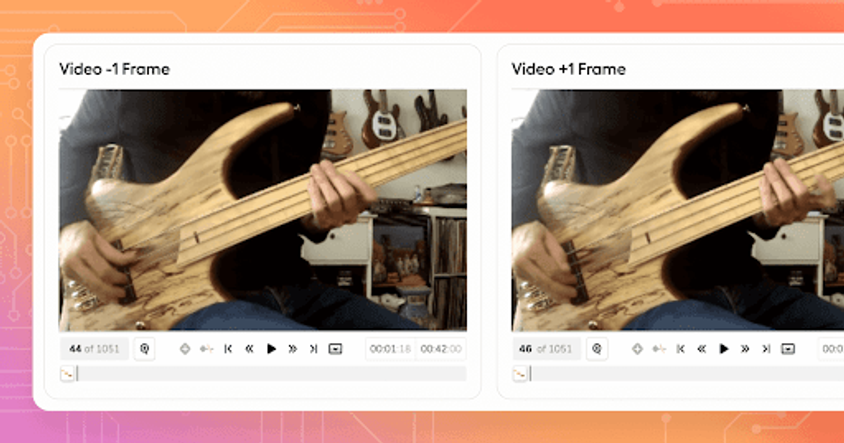The width and height of the screenshot is (844, 443).
Task: Click the Video -1 Frame preview image
Action: tap(263, 210)
